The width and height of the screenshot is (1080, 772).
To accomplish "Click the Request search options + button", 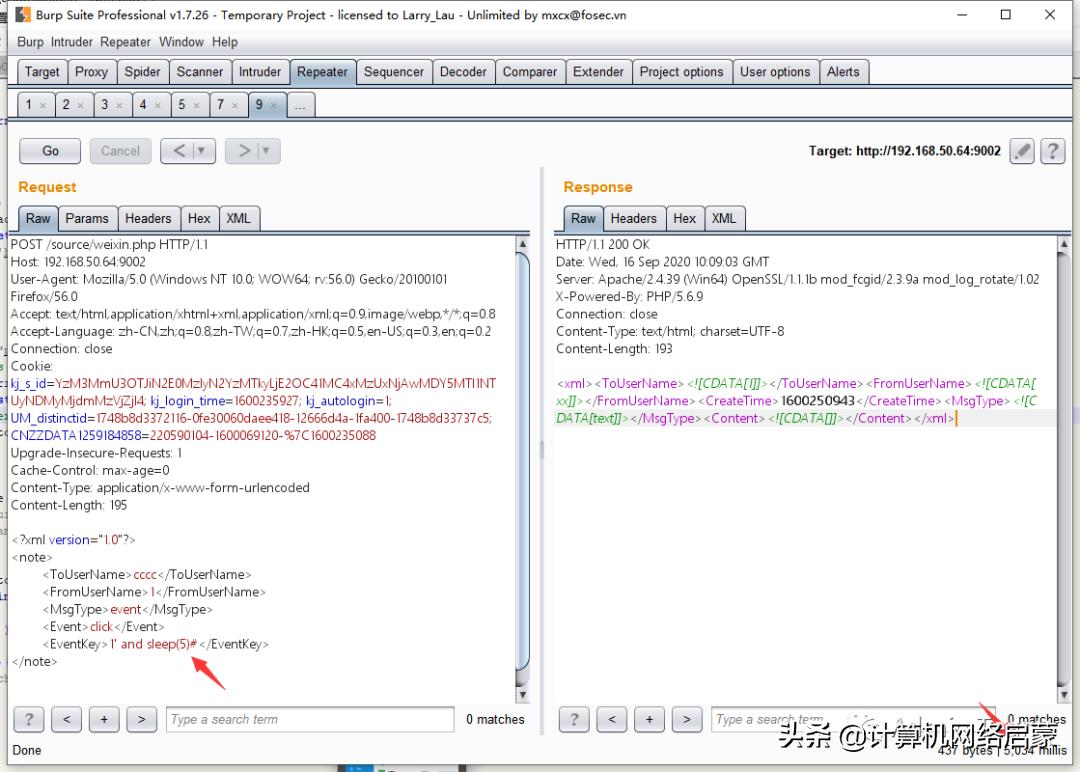I will 104,720.
